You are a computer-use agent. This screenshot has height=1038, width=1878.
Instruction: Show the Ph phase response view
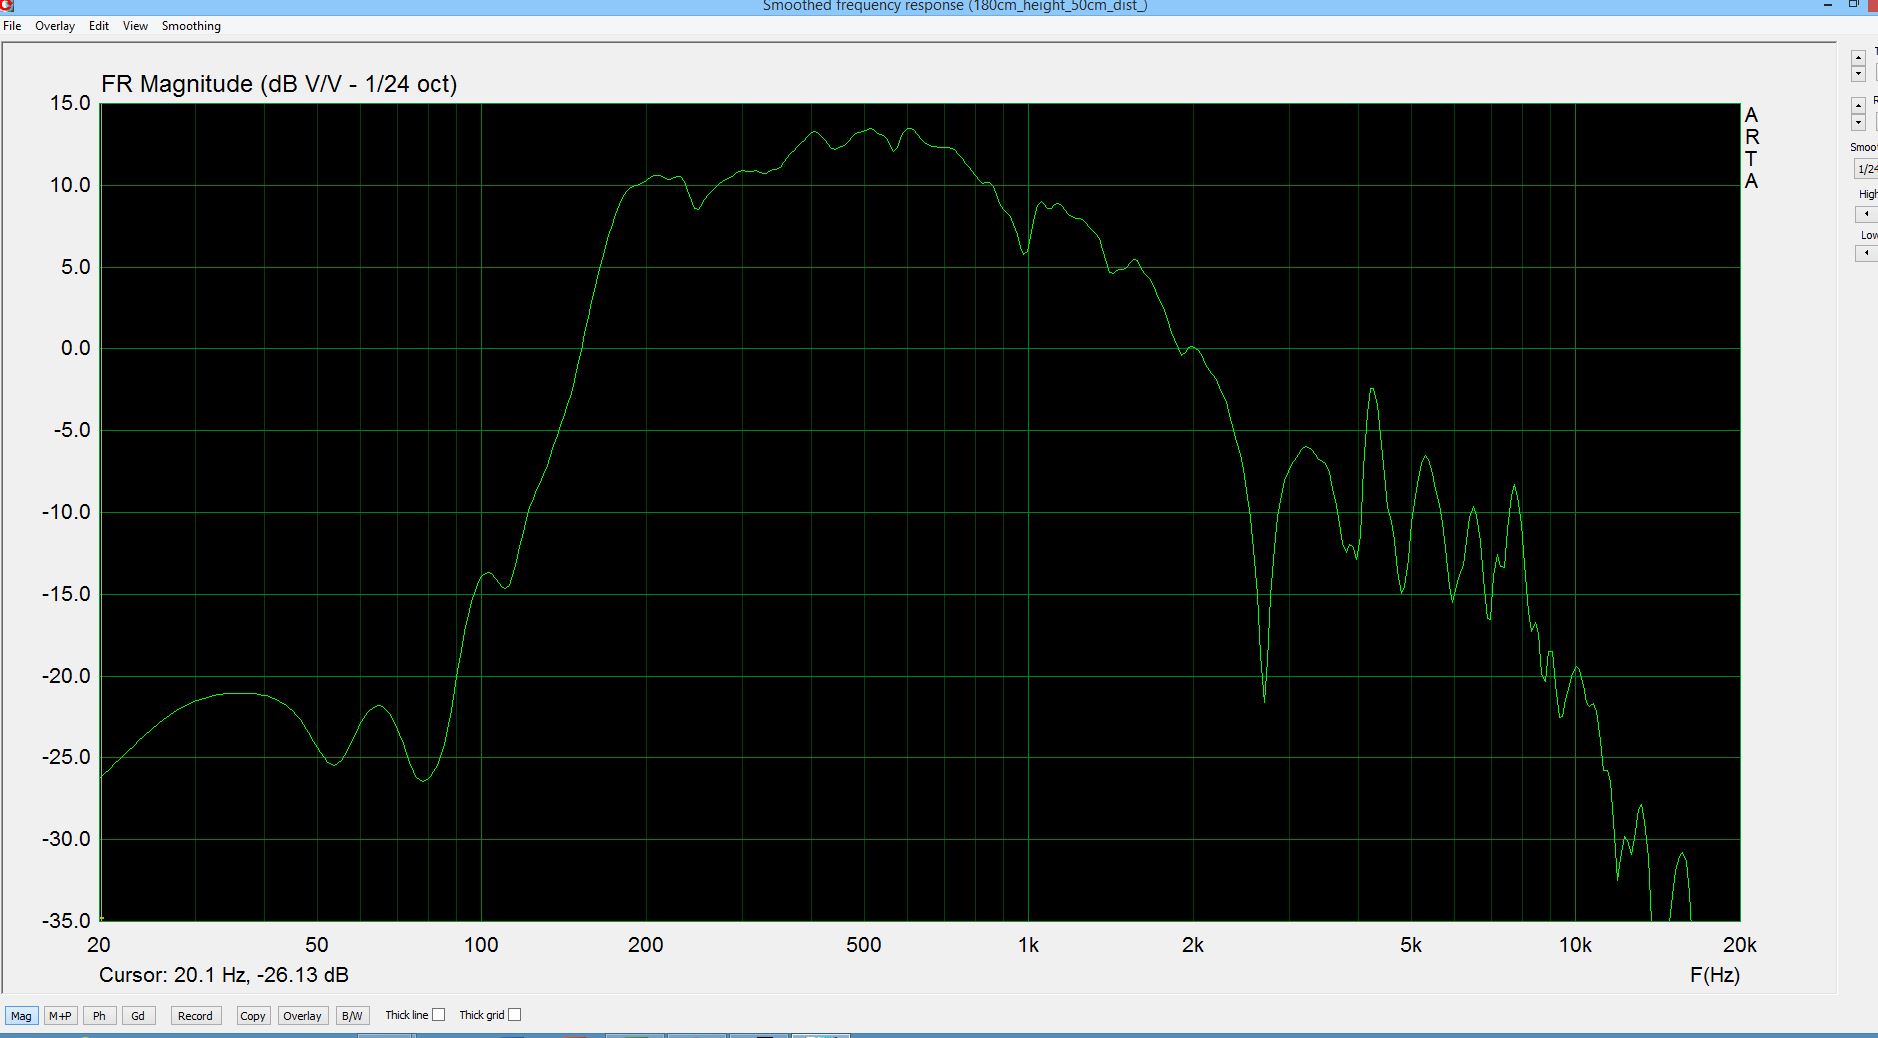coord(99,1015)
